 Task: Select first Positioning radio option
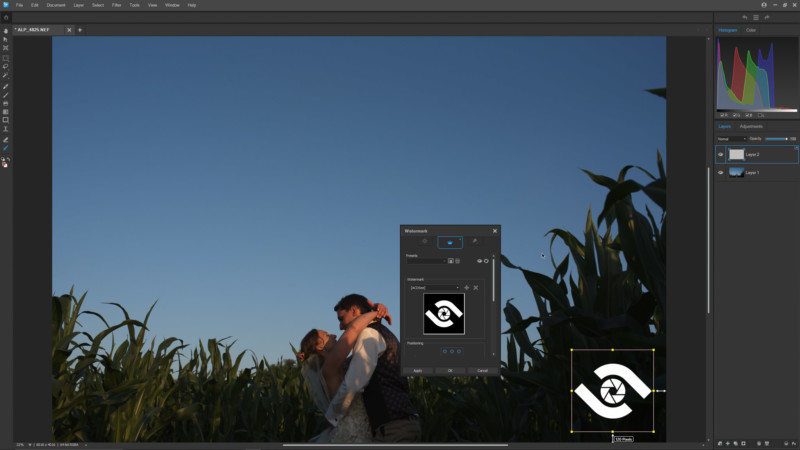(x=444, y=351)
